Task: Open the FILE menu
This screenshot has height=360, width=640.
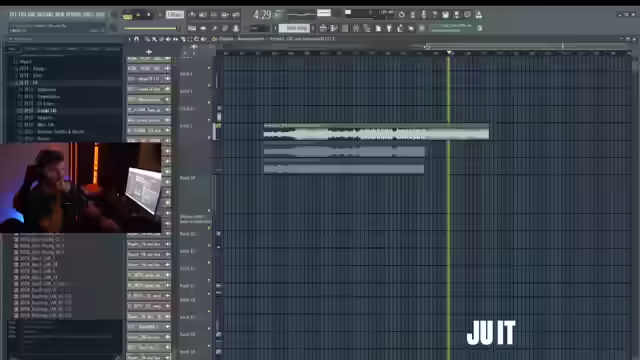Action: pos(13,15)
